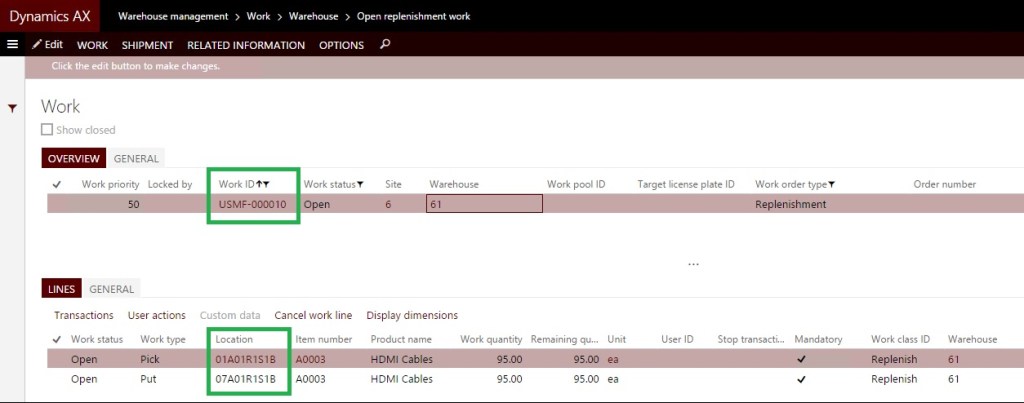The image size is (1024, 403).
Task: Click the Warehouse field containing 61
Action: click(x=484, y=204)
